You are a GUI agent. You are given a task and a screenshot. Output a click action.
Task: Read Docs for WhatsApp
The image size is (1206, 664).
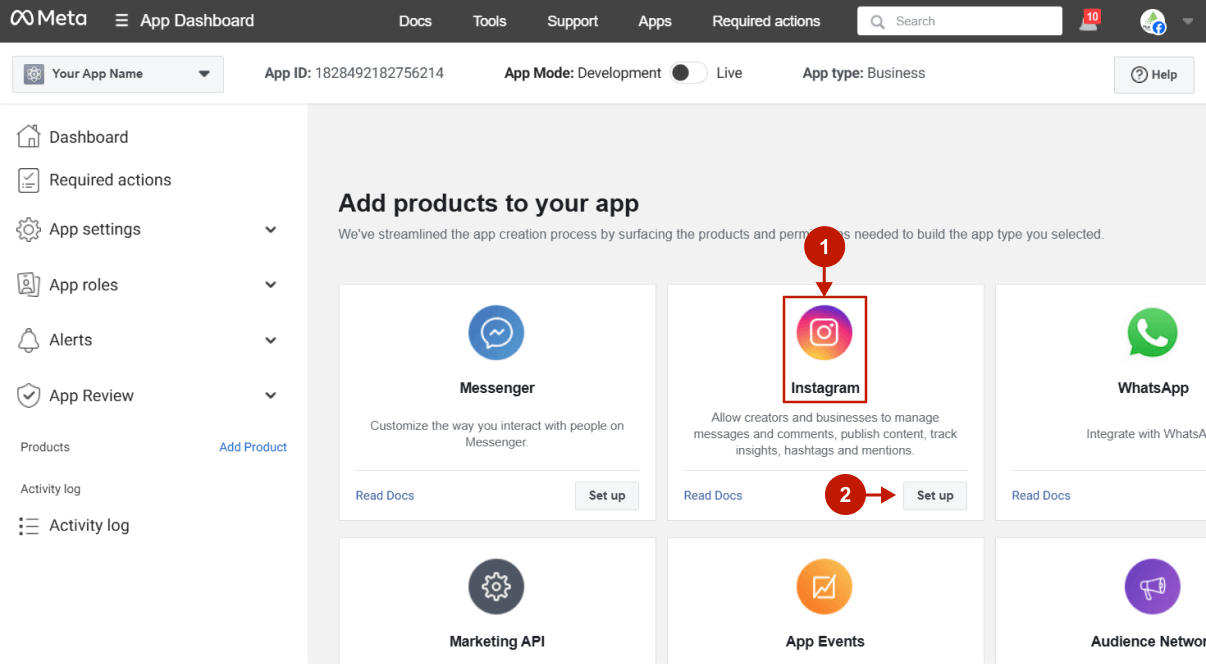1041,495
